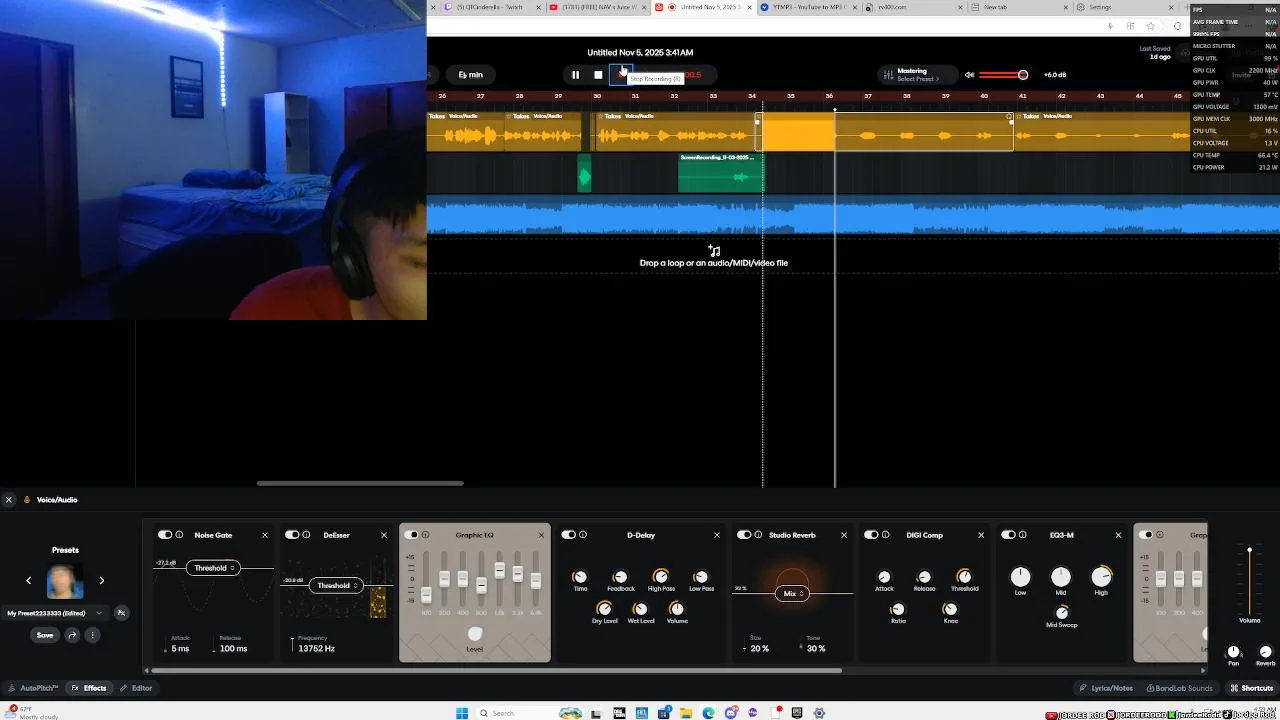The image size is (1280, 720).
Task: Select previous preset with left arrow
Action: point(28,580)
